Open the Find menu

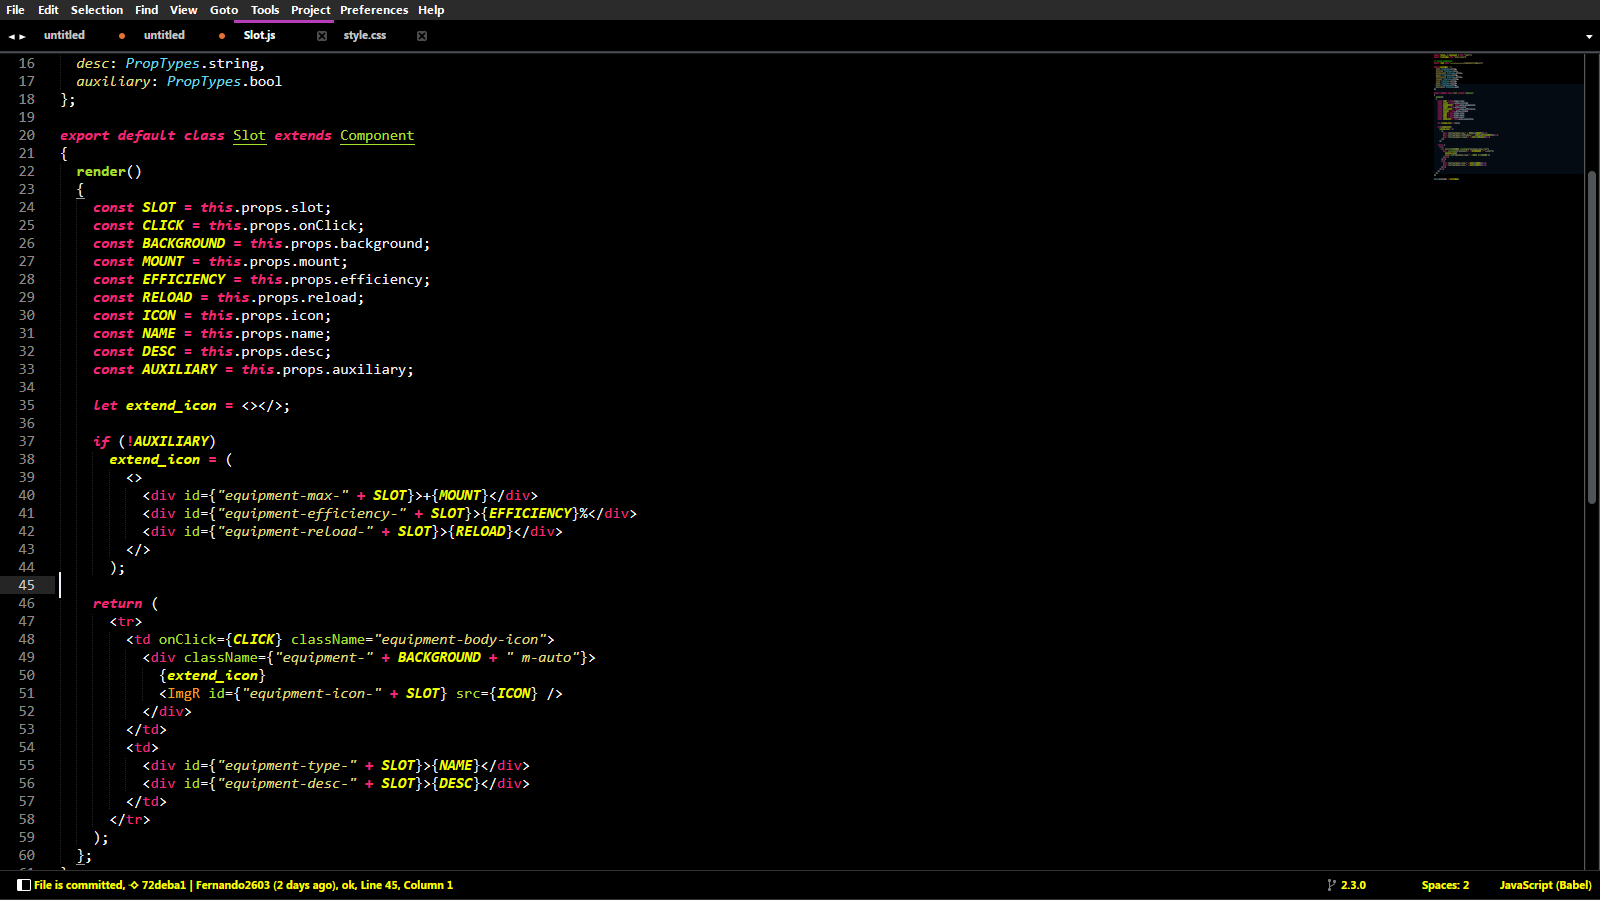(147, 10)
